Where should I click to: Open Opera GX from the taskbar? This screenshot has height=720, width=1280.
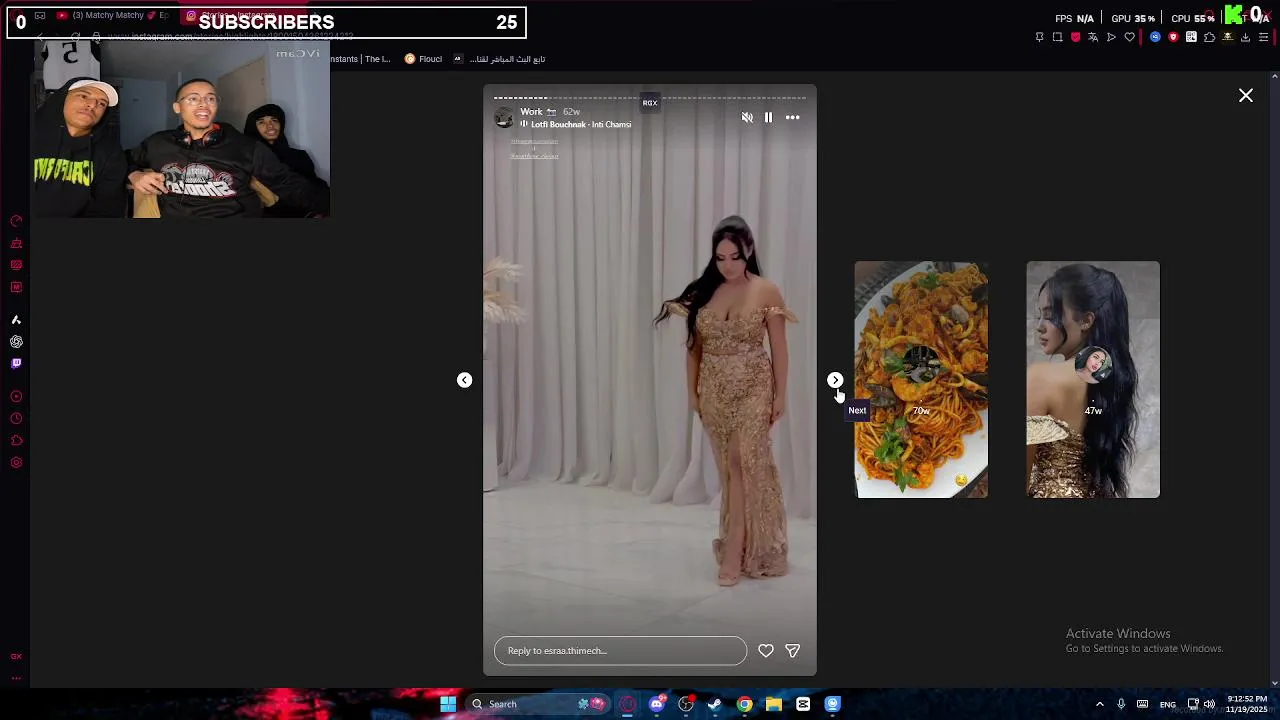coord(627,704)
